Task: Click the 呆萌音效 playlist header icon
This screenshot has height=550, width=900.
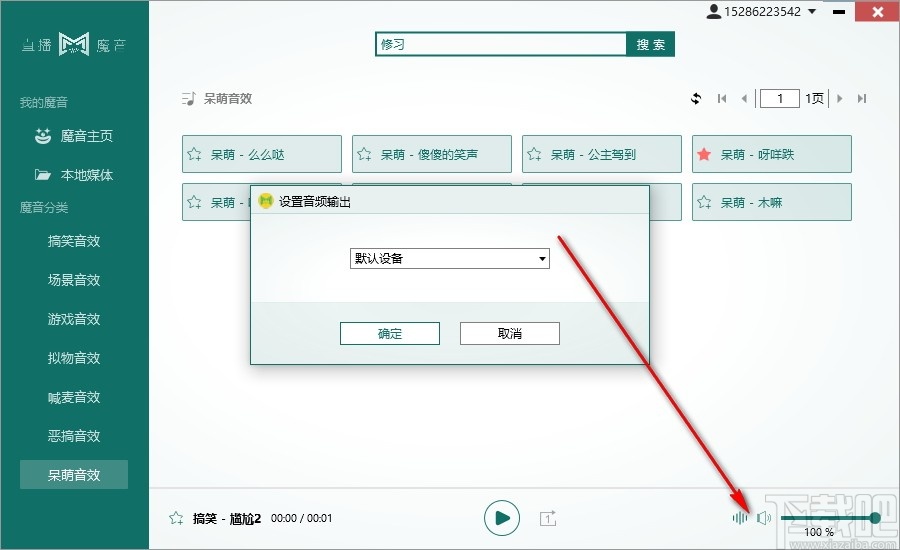Action: (189, 99)
